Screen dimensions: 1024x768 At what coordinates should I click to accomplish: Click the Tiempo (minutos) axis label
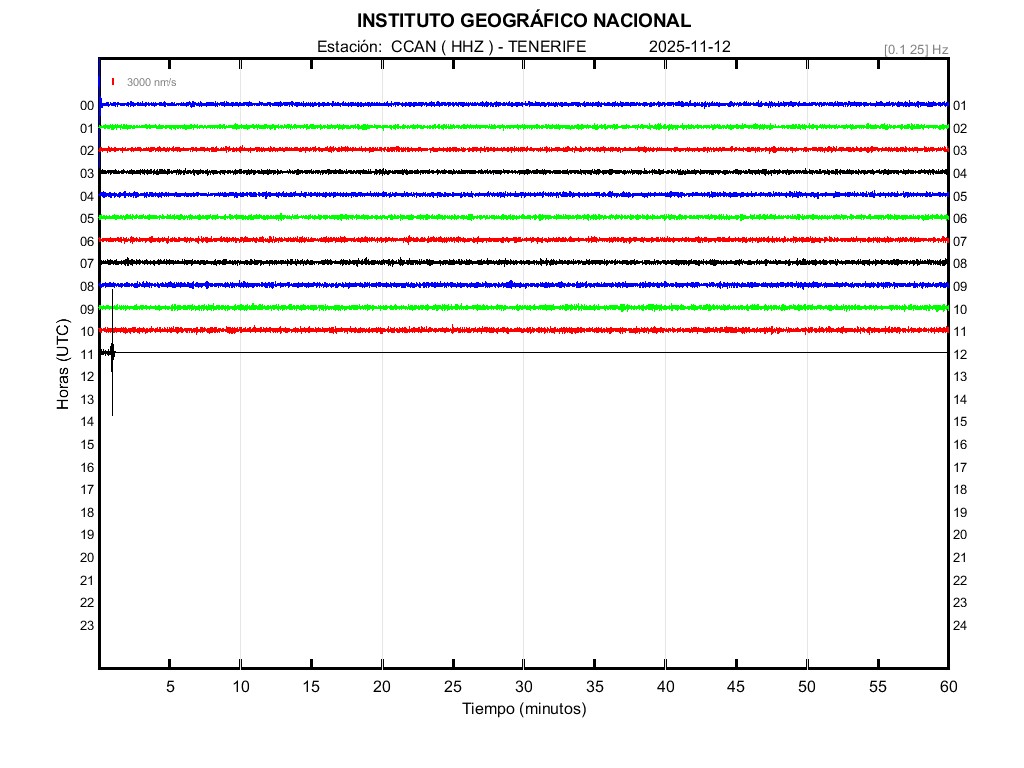tap(523, 709)
